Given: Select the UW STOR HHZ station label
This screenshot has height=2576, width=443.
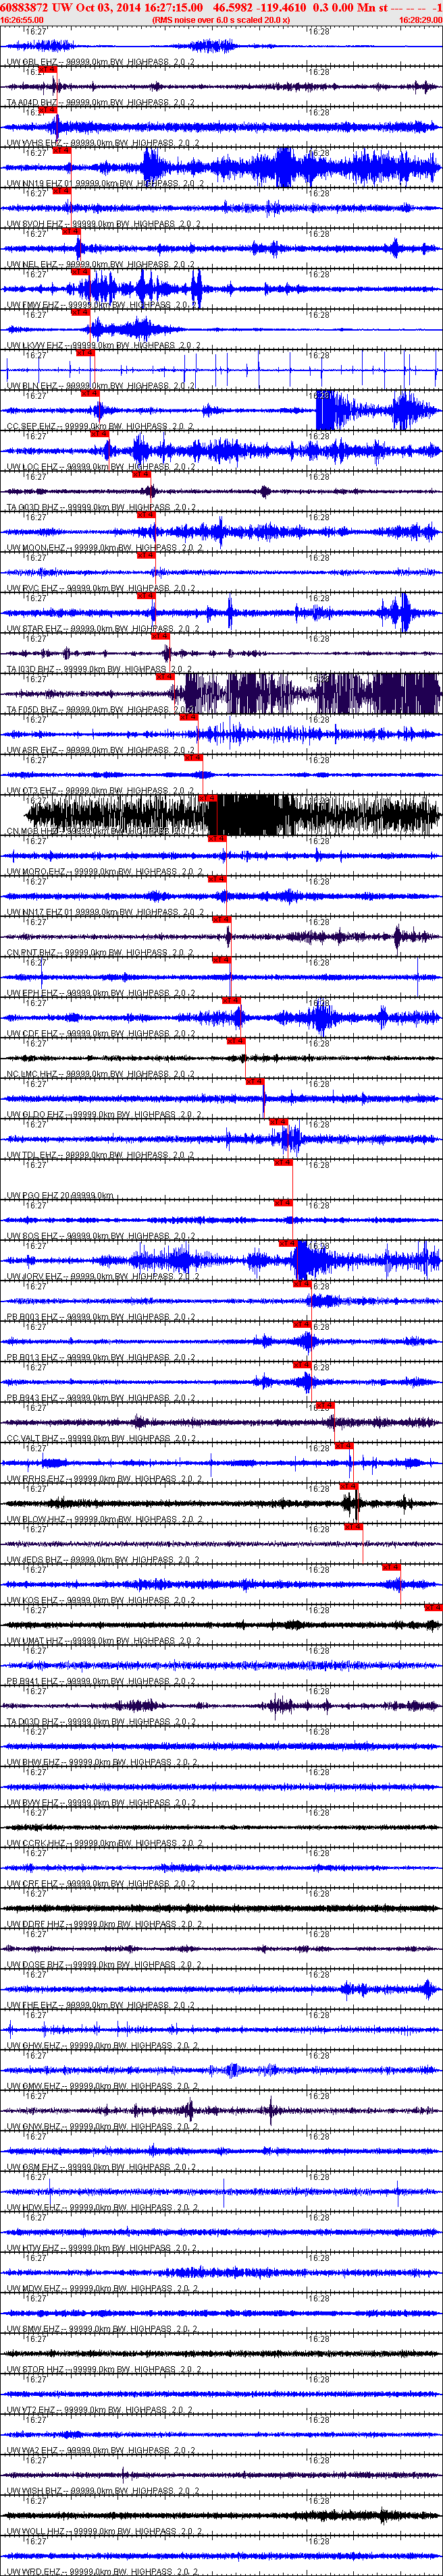Looking at the screenshot, I should point(103,2370).
